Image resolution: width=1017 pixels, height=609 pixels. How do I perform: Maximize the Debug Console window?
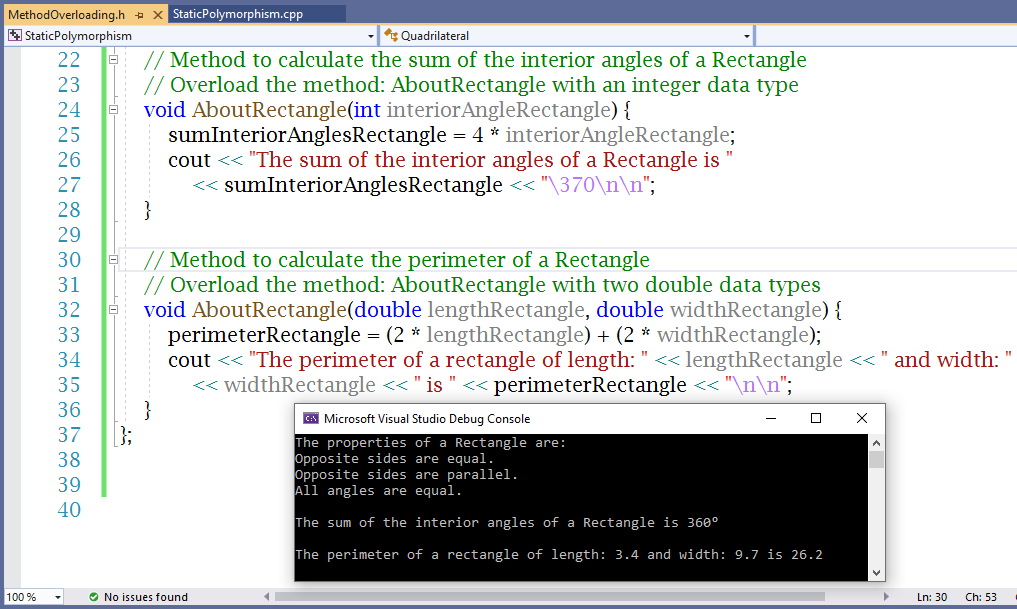click(816, 418)
